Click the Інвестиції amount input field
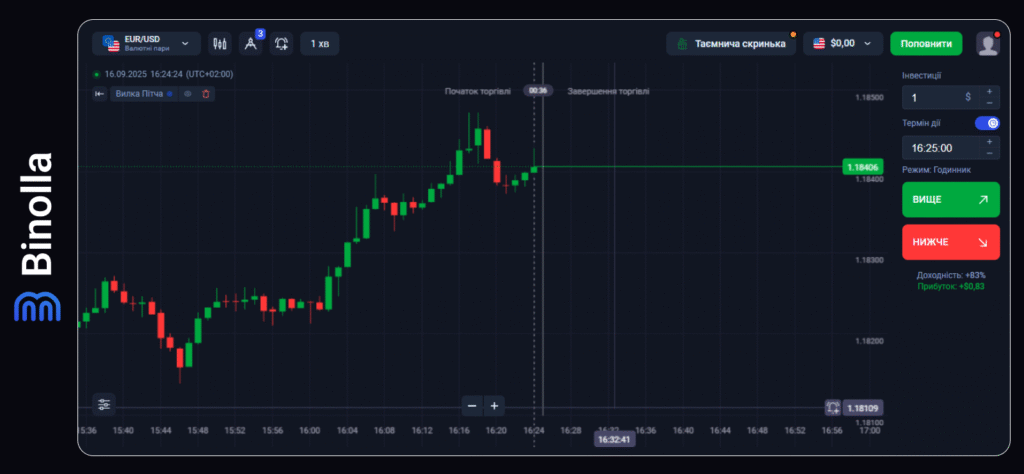This screenshot has width=1024, height=474. click(x=935, y=98)
